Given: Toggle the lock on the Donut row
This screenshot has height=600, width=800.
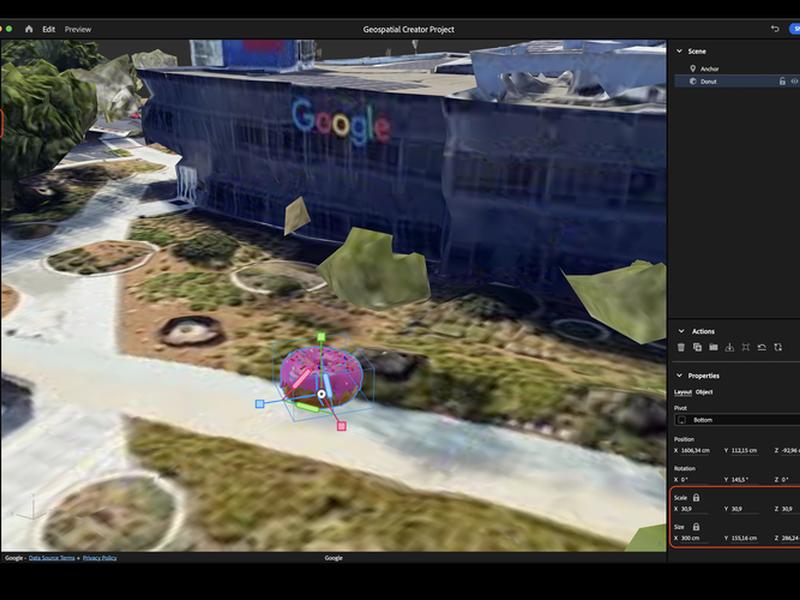Looking at the screenshot, I should click(x=782, y=81).
